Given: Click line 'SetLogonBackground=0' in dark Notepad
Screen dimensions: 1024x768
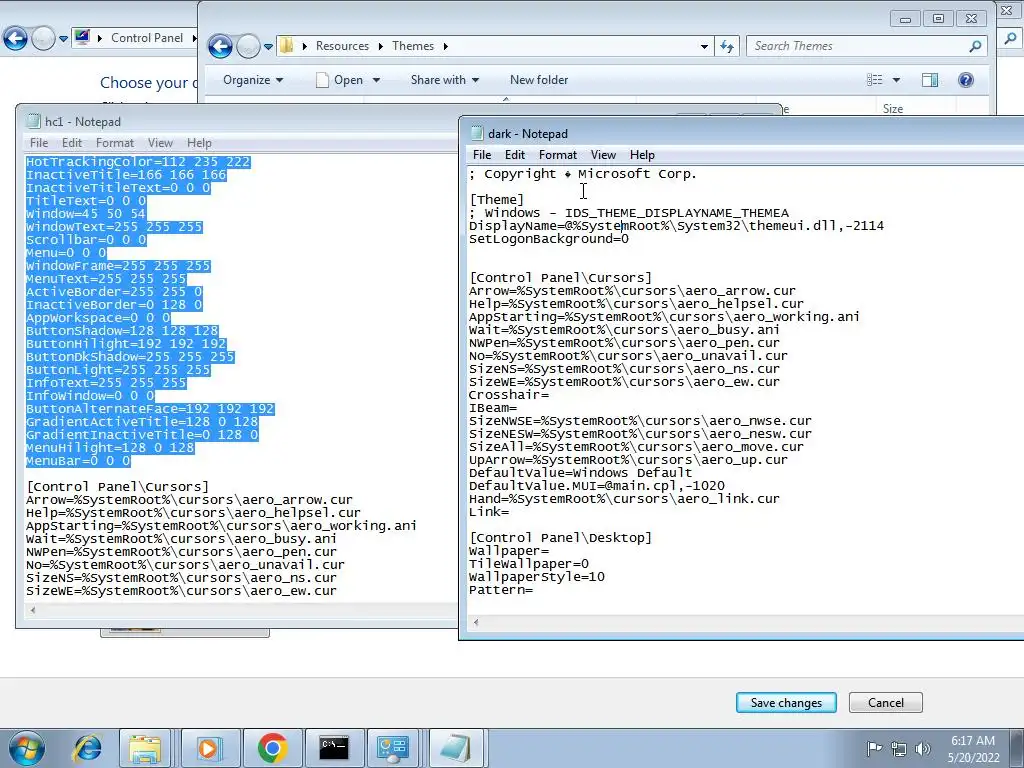Looking at the screenshot, I should pyautogui.click(x=549, y=238).
